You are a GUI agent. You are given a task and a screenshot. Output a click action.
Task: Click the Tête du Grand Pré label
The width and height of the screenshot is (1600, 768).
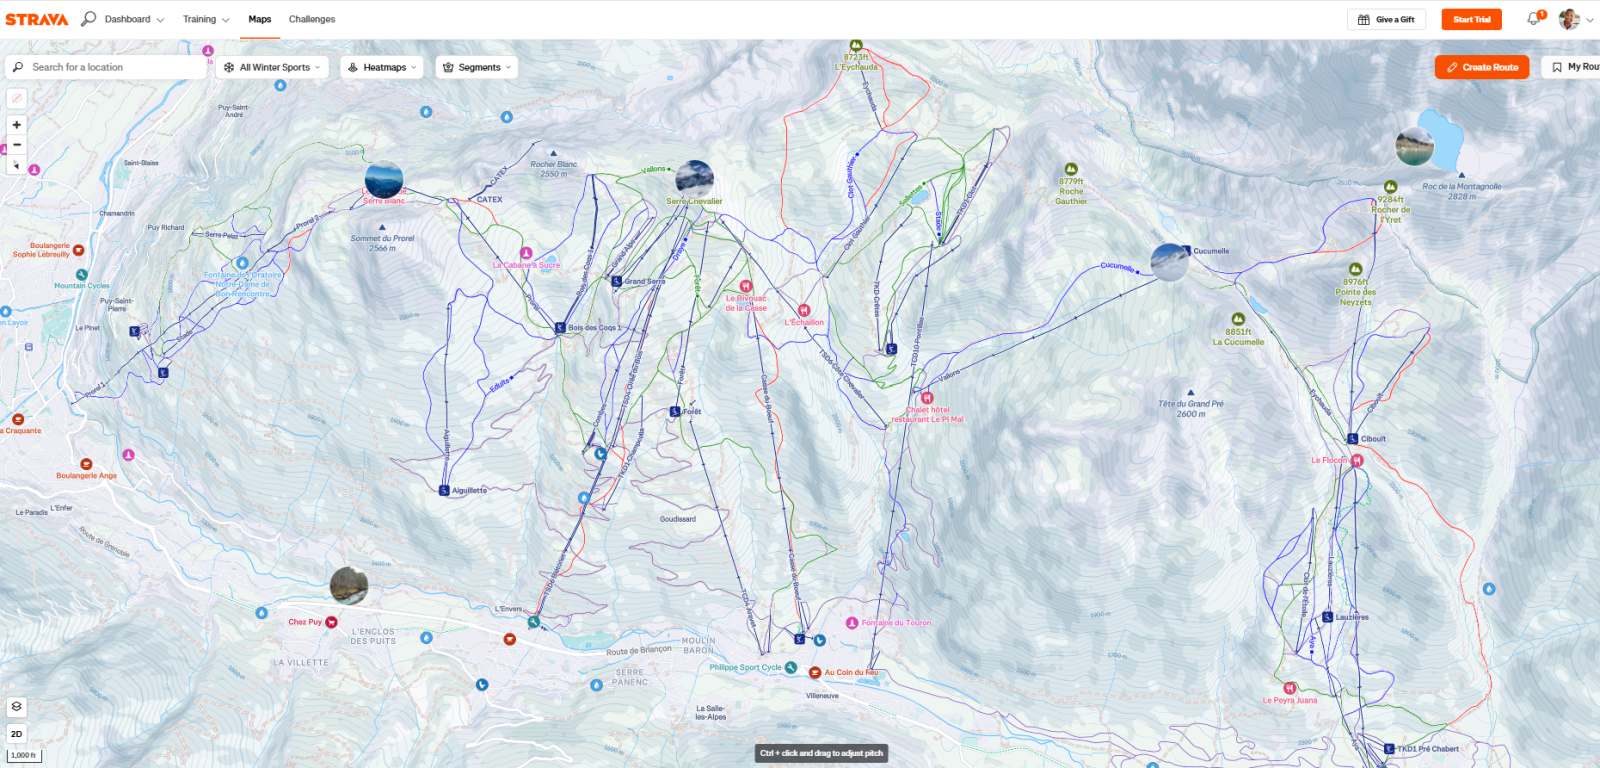1191,408
